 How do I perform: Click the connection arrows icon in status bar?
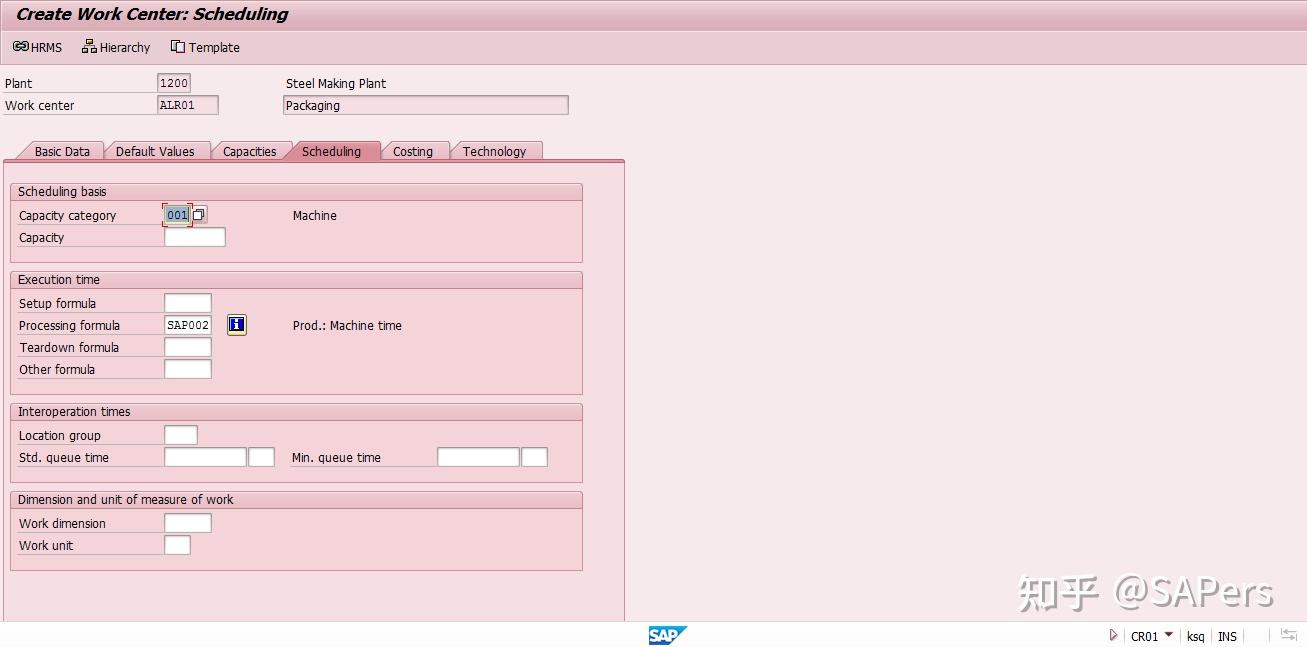tap(1289, 635)
